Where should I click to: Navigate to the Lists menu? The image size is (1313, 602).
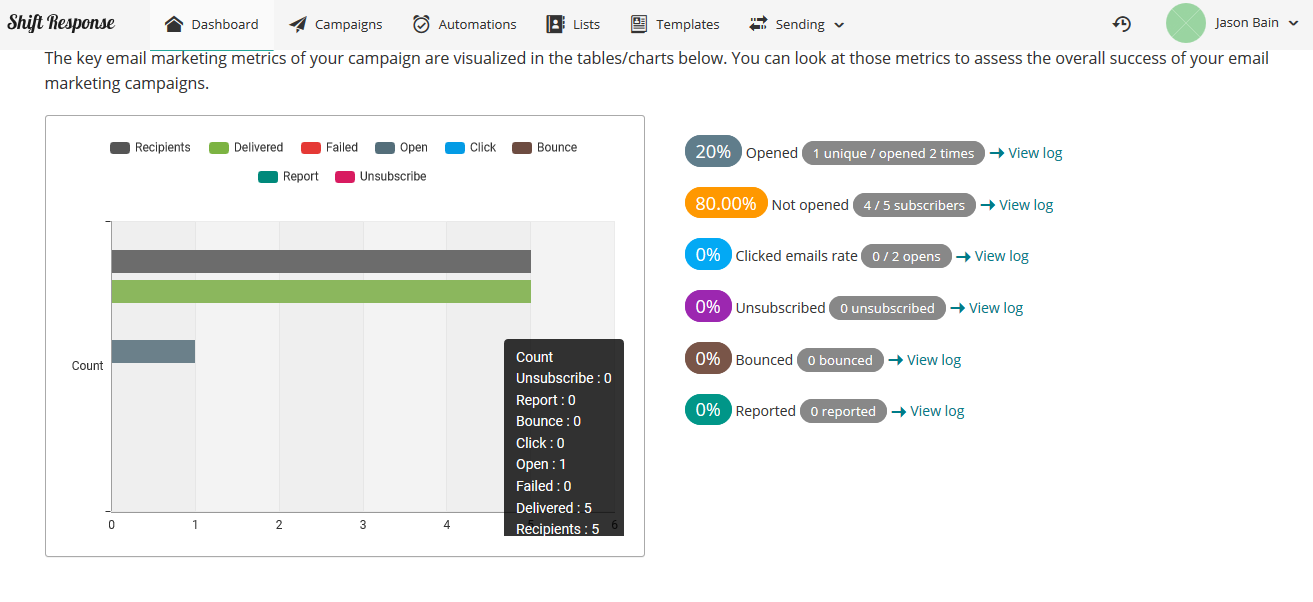[x=573, y=24]
